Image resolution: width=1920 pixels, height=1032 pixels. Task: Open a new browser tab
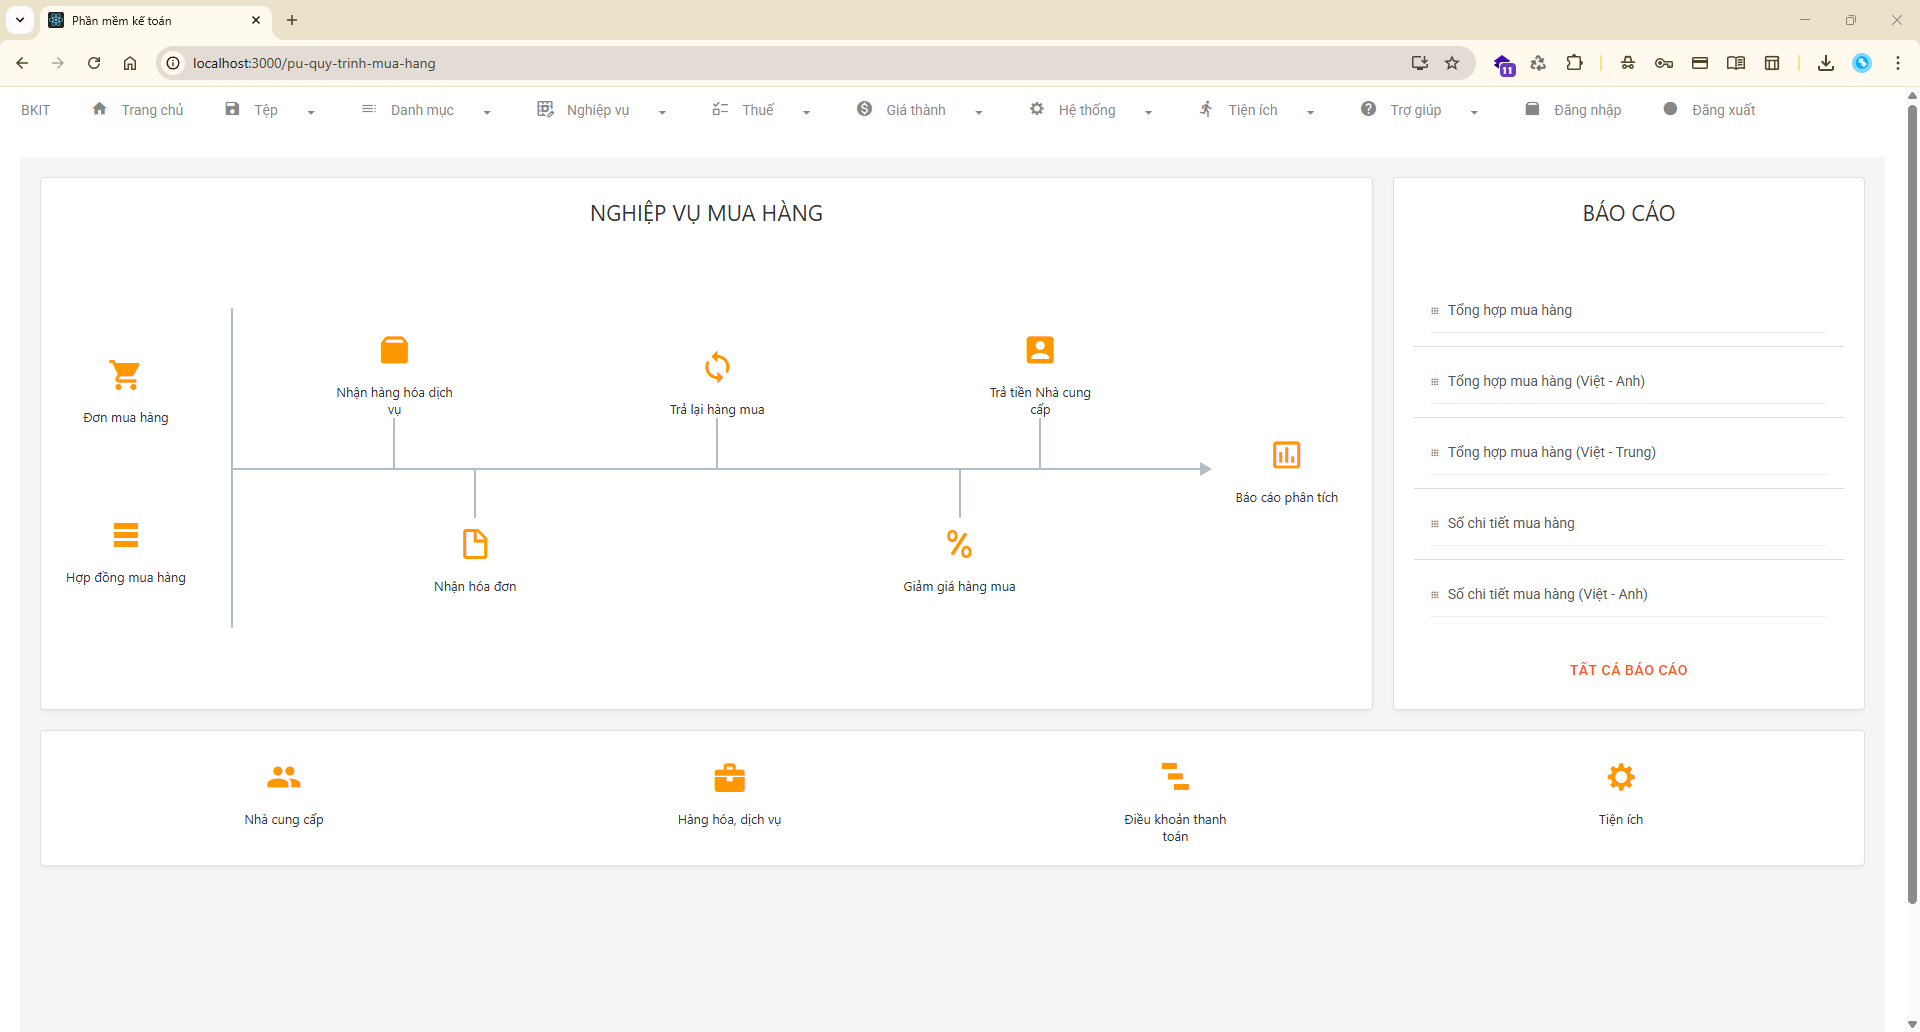(292, 20)
